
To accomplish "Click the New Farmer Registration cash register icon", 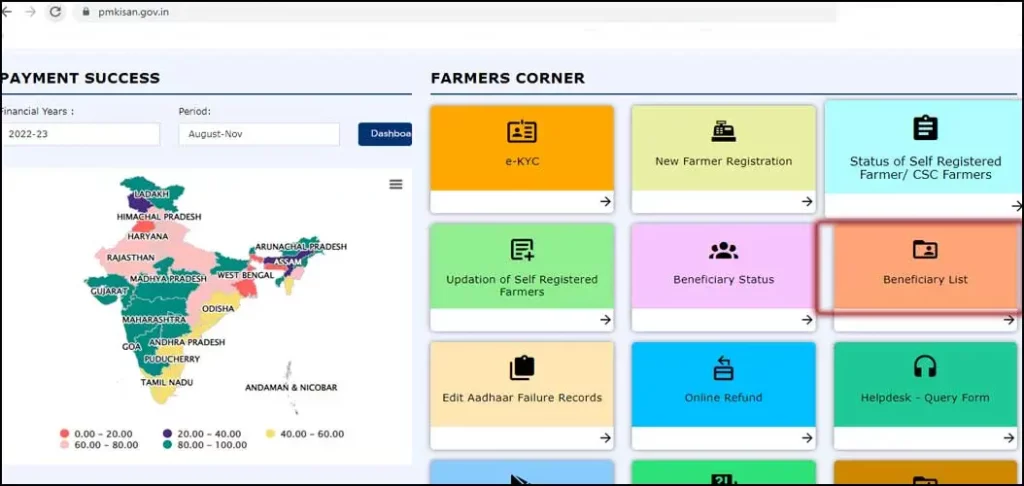I will pos(724,132).
